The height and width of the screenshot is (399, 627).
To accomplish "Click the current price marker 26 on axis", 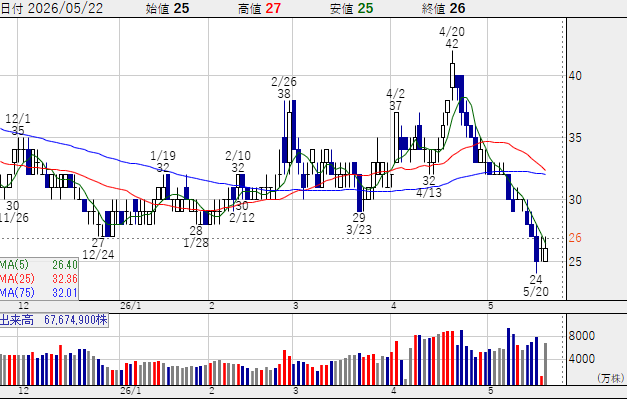I will click(x=575, y=238).
